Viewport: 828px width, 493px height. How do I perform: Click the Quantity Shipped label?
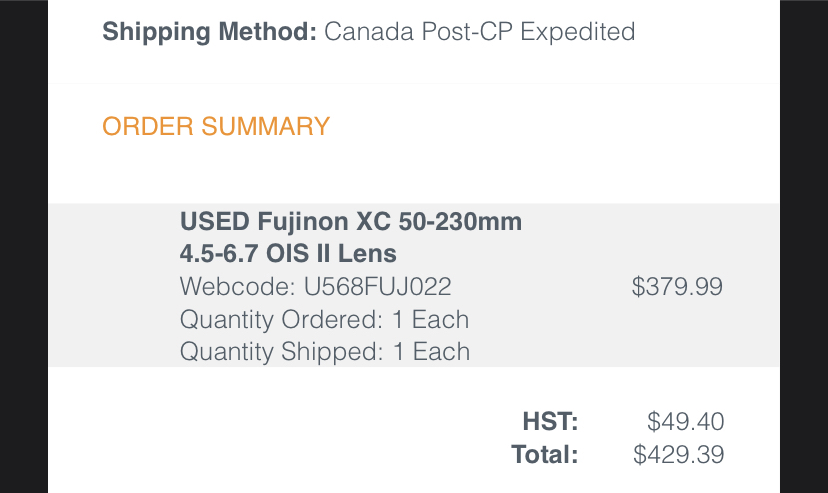(x=280, y=351)
